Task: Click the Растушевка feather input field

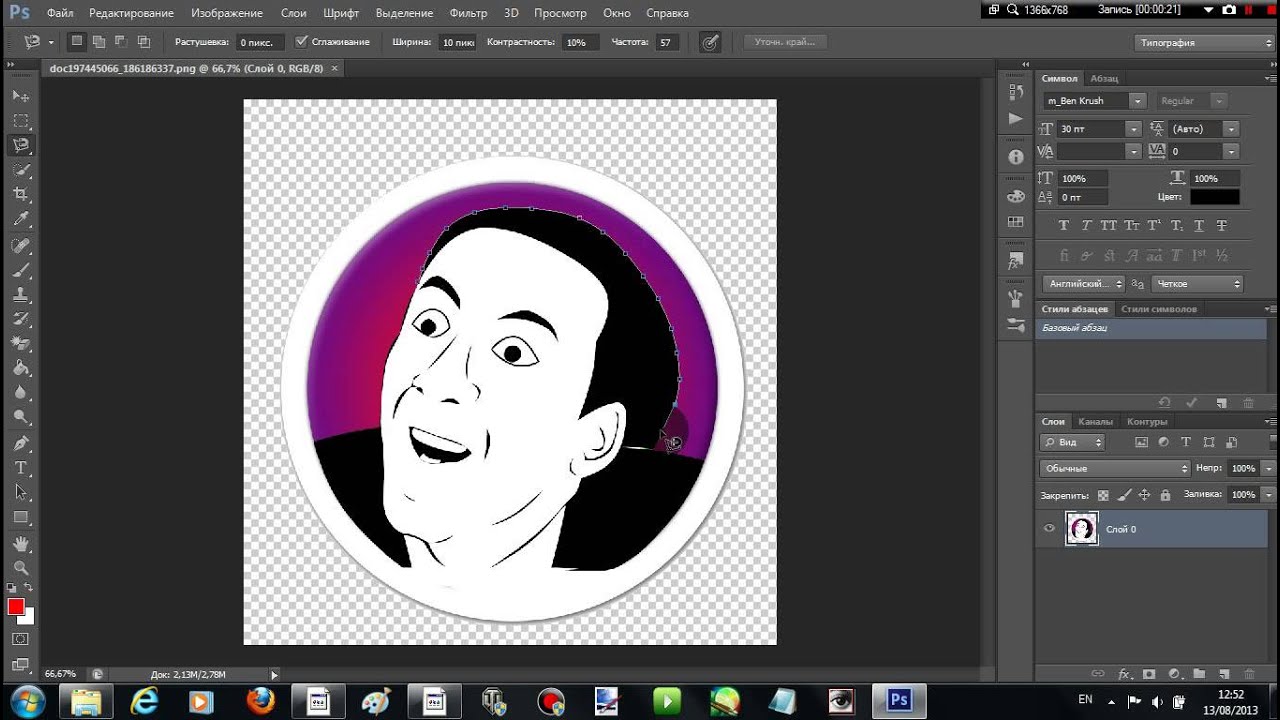Action: point(260,43)
